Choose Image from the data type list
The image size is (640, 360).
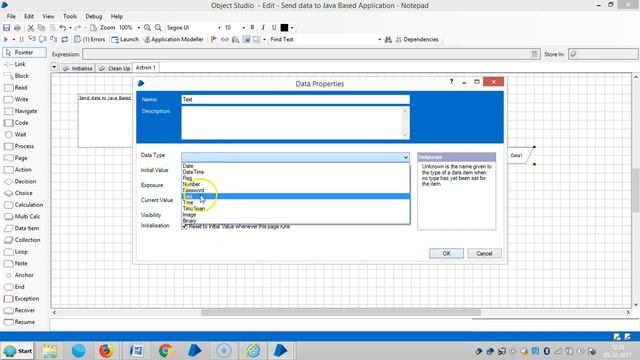[296, 214]
